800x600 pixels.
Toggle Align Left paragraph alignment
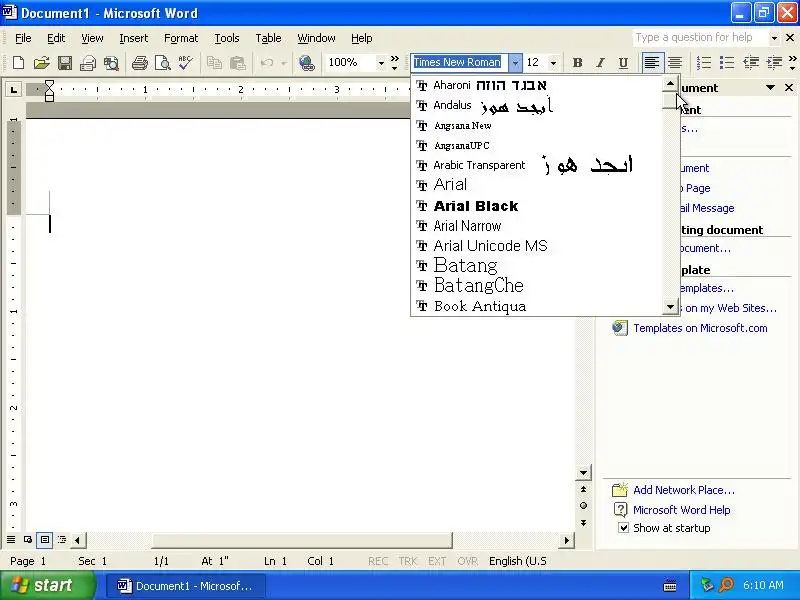[x=652, y=63]
